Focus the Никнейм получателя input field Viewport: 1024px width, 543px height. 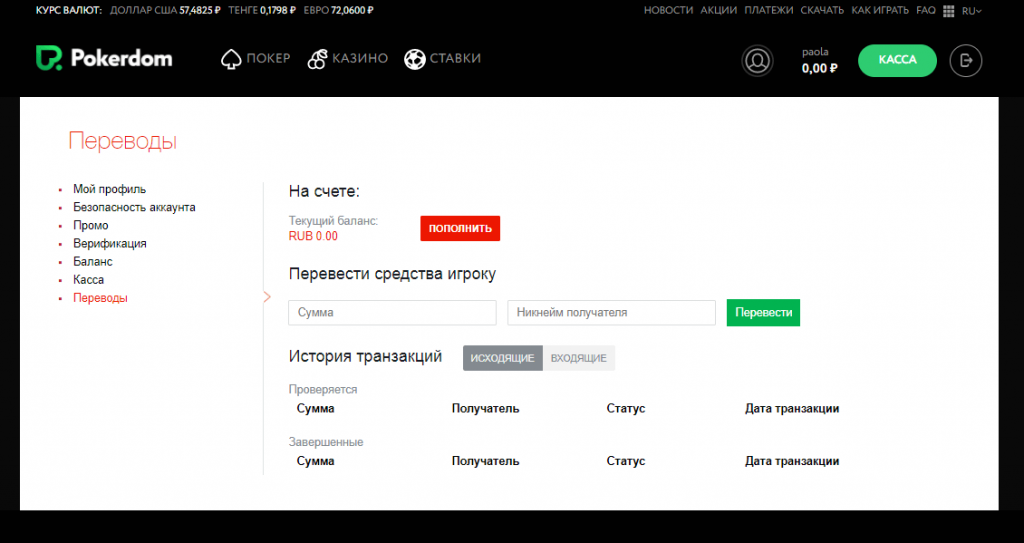coord(611,313)
